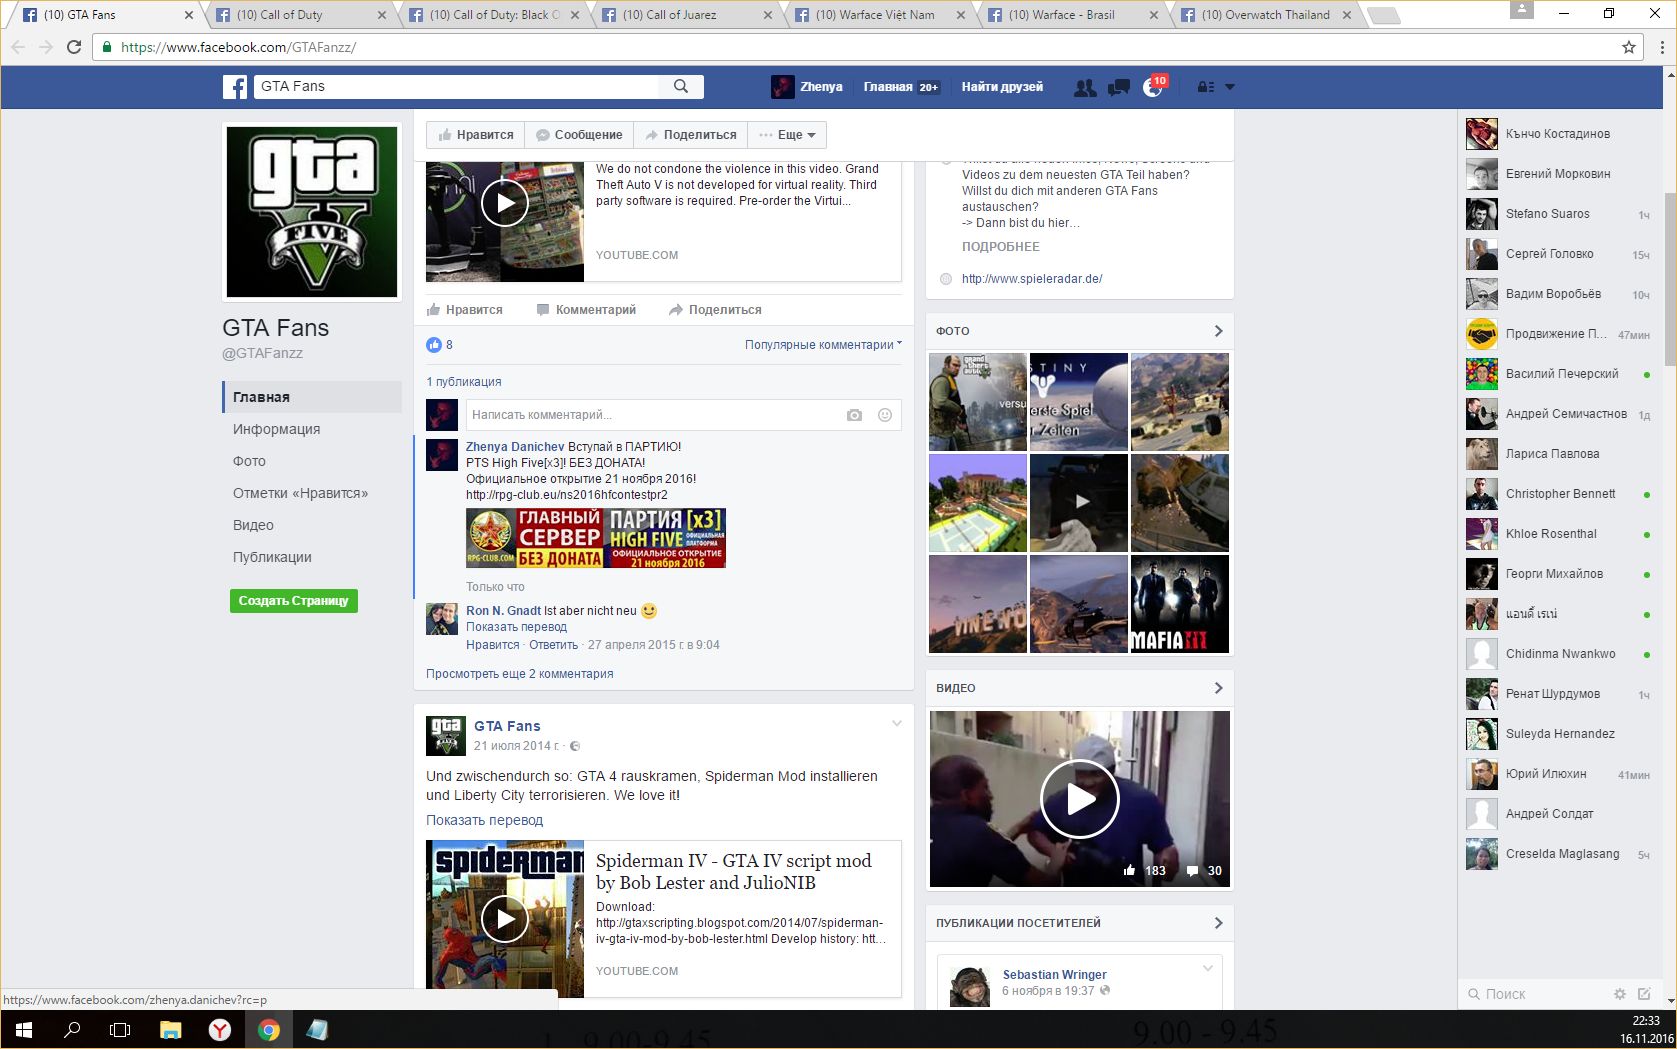Open options chevron on Sebastian Wringer post
Screen dimensions: 1677x1049
coord(1208,968)
